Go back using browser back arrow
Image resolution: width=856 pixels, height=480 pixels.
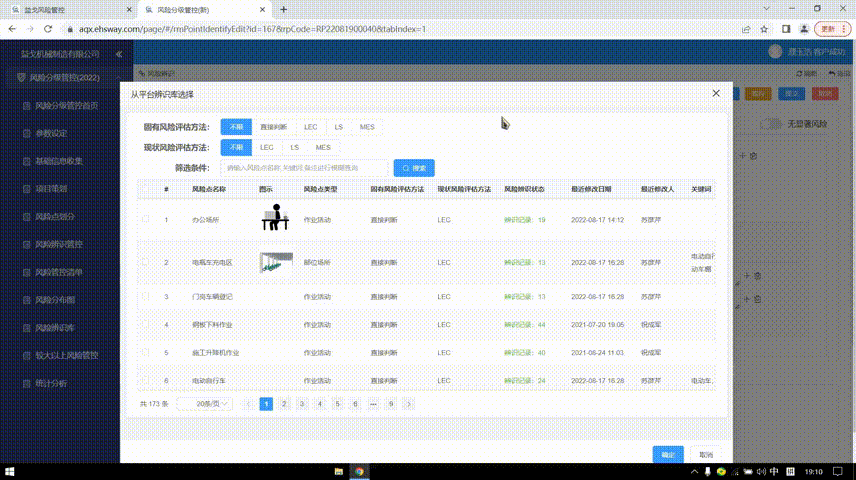point(13,29)
